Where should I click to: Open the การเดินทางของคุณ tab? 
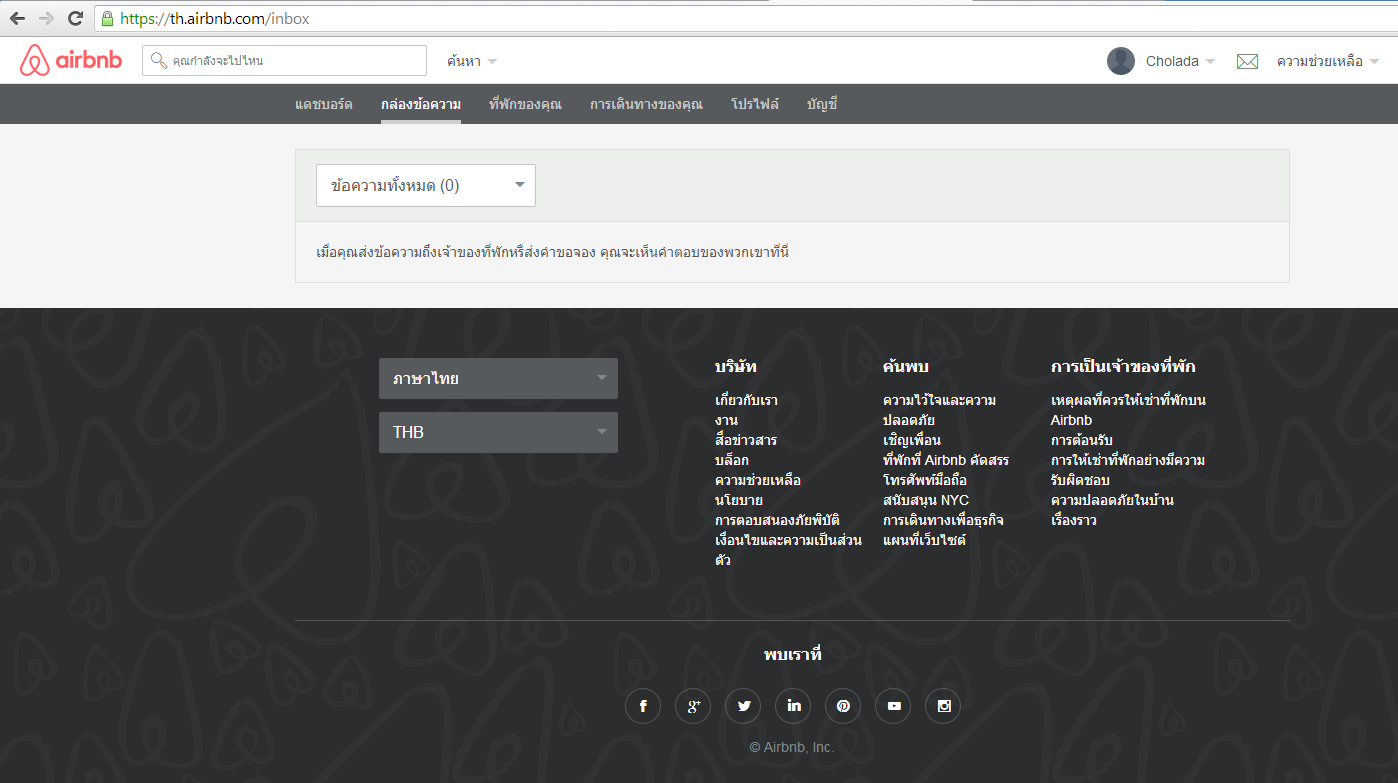tap(646, 104)
